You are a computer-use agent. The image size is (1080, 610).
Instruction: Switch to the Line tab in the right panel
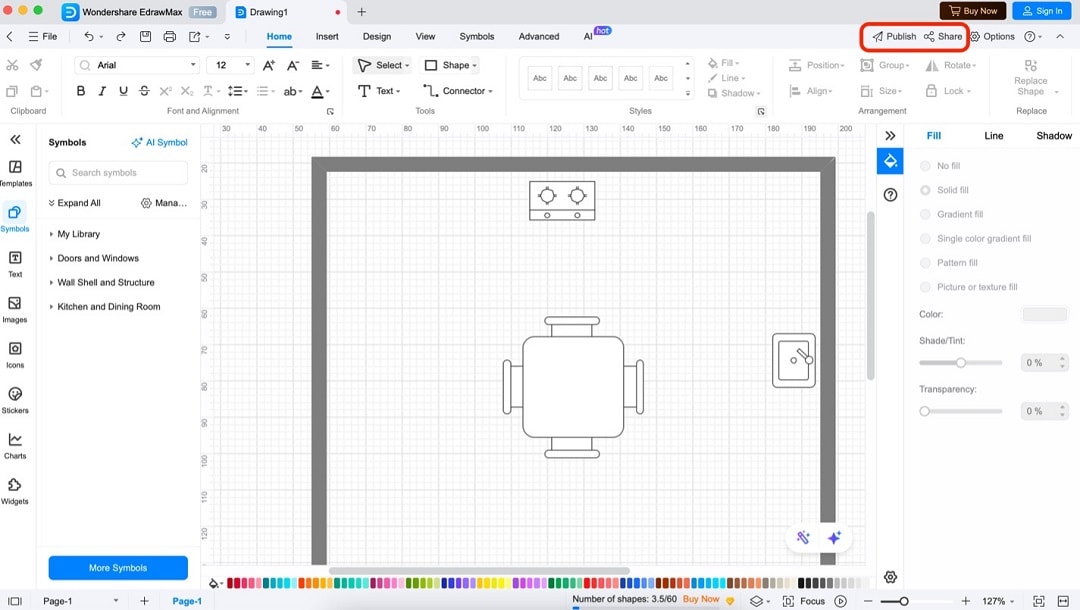[993, 136]
